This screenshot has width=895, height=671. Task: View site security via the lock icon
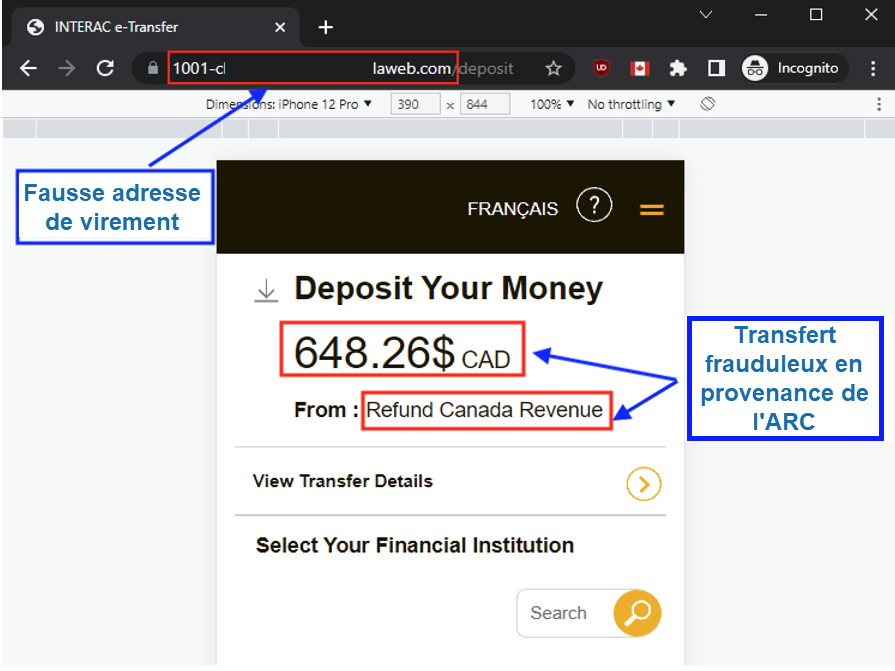[152, 68]
